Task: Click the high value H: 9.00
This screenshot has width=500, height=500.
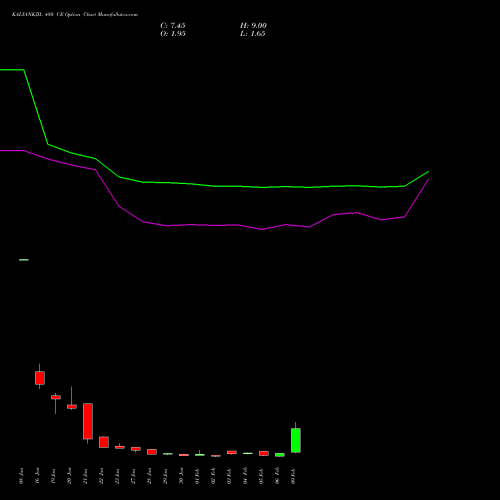Action: pyautogui.click(x=253, y=26)
